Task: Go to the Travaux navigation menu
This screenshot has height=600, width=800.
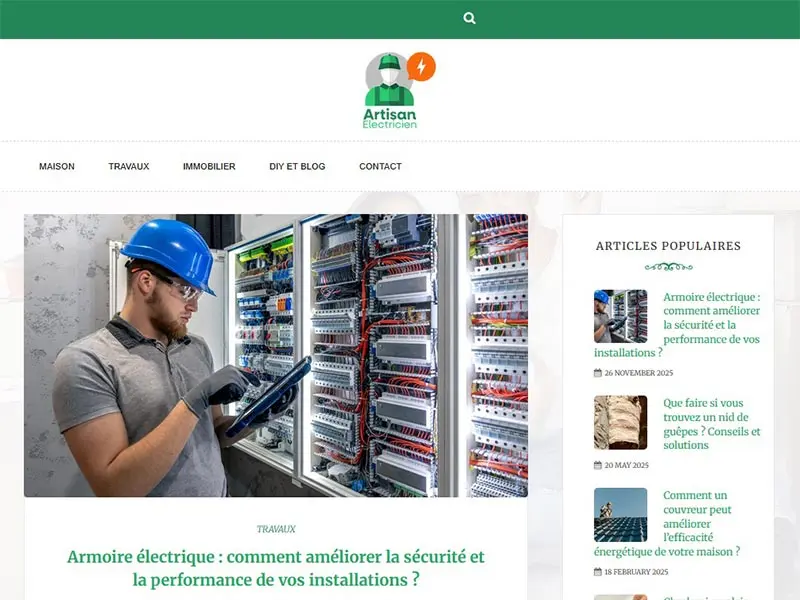Action: [129, 166]
